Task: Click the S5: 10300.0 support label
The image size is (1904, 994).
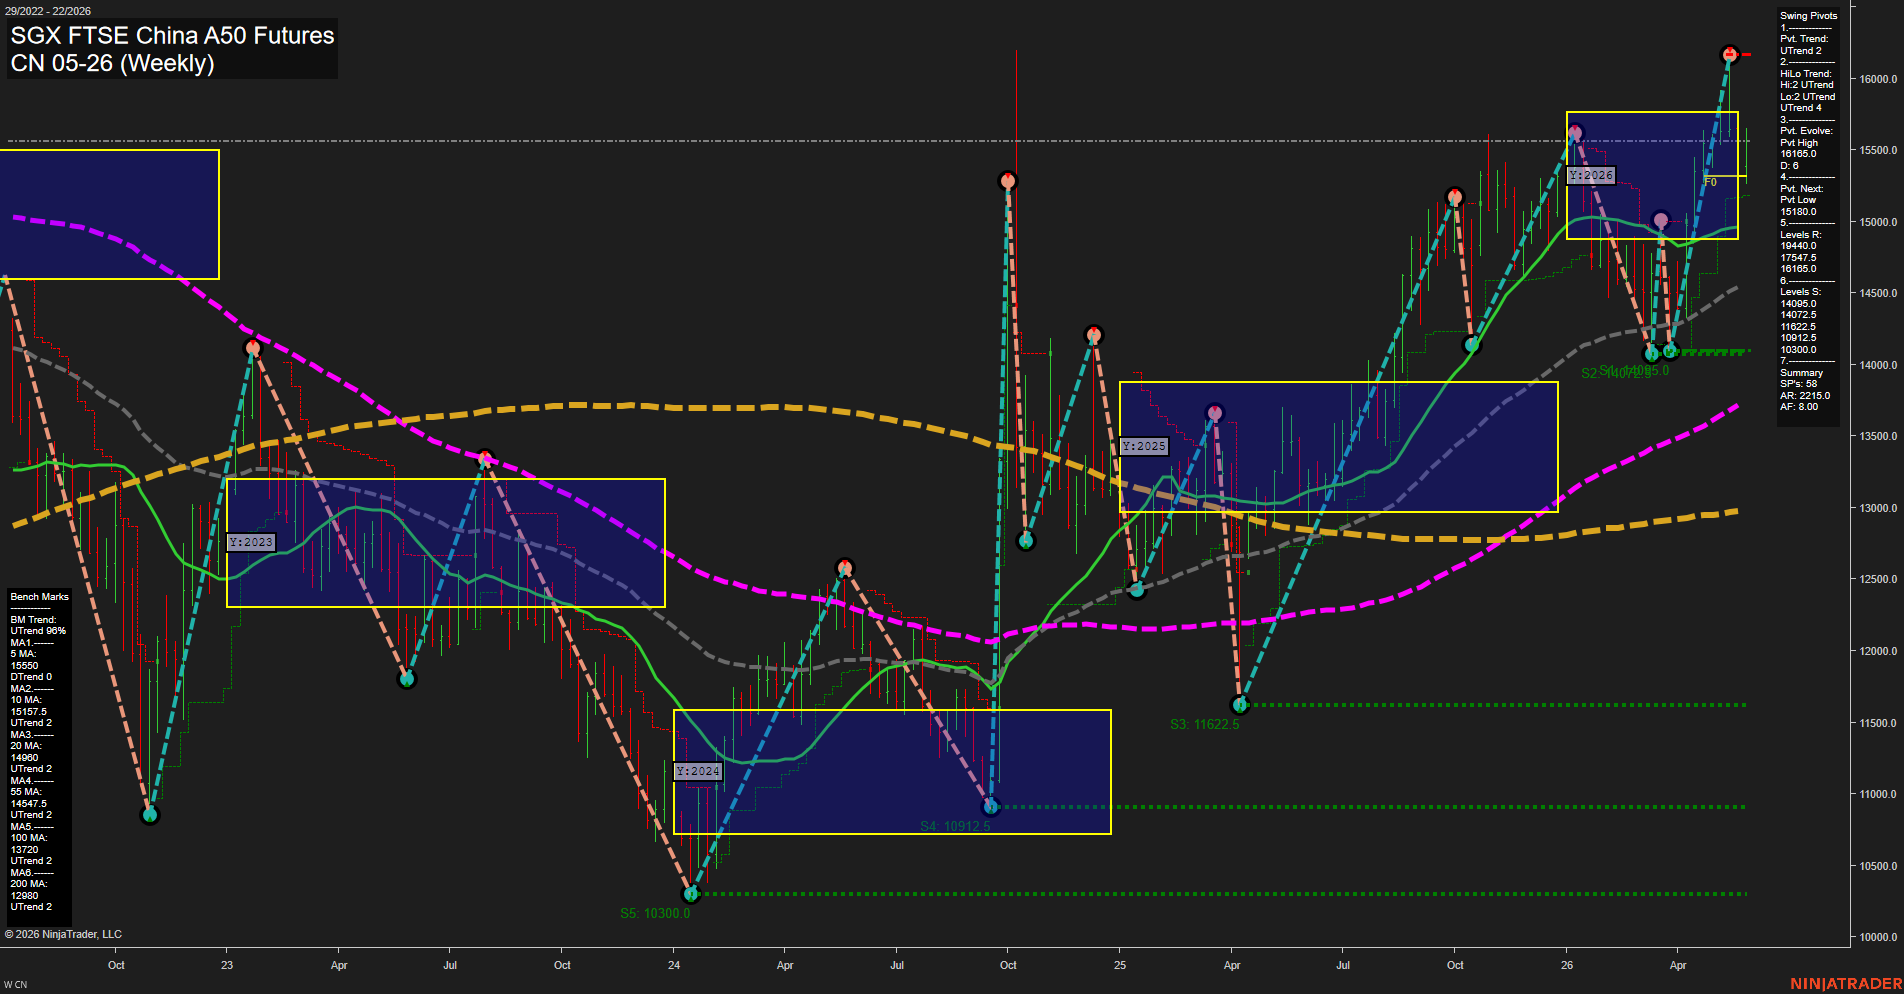Action: tap(655, 913)
